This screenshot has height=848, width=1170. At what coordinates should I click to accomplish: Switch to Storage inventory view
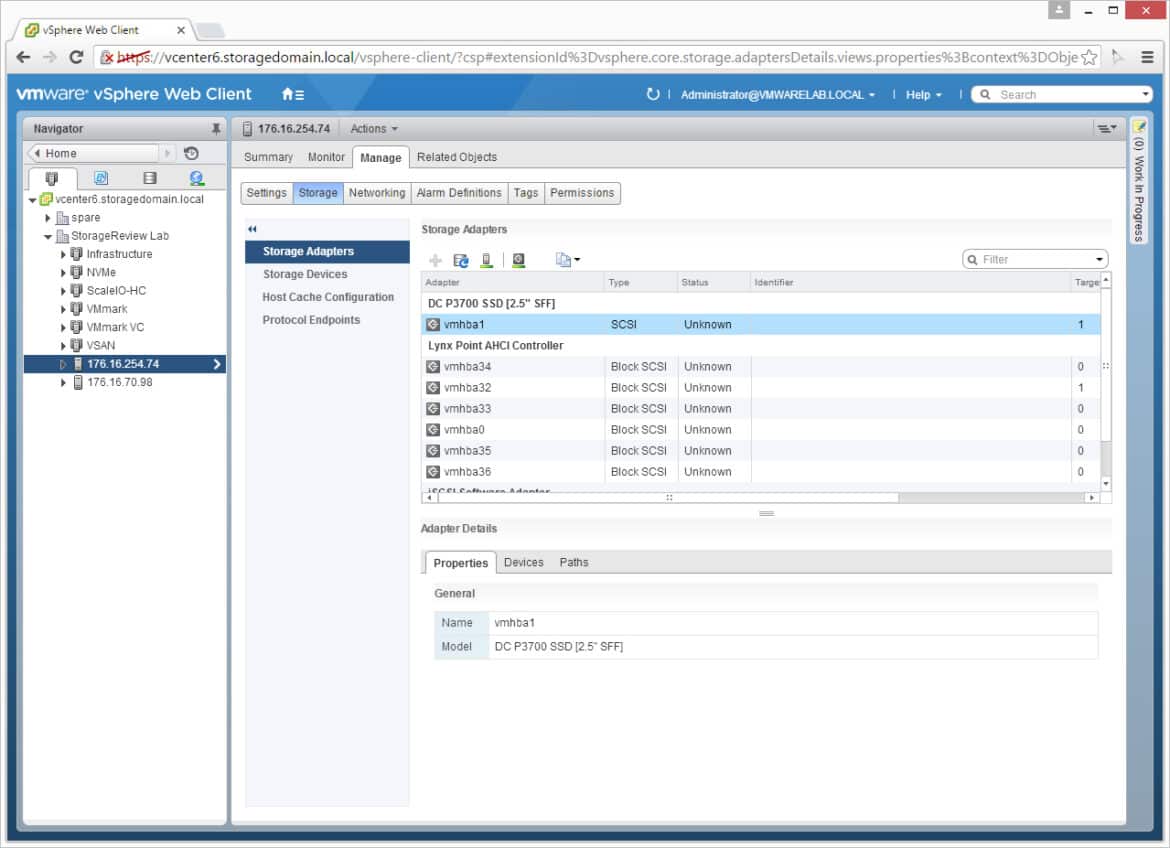[149, 178]
